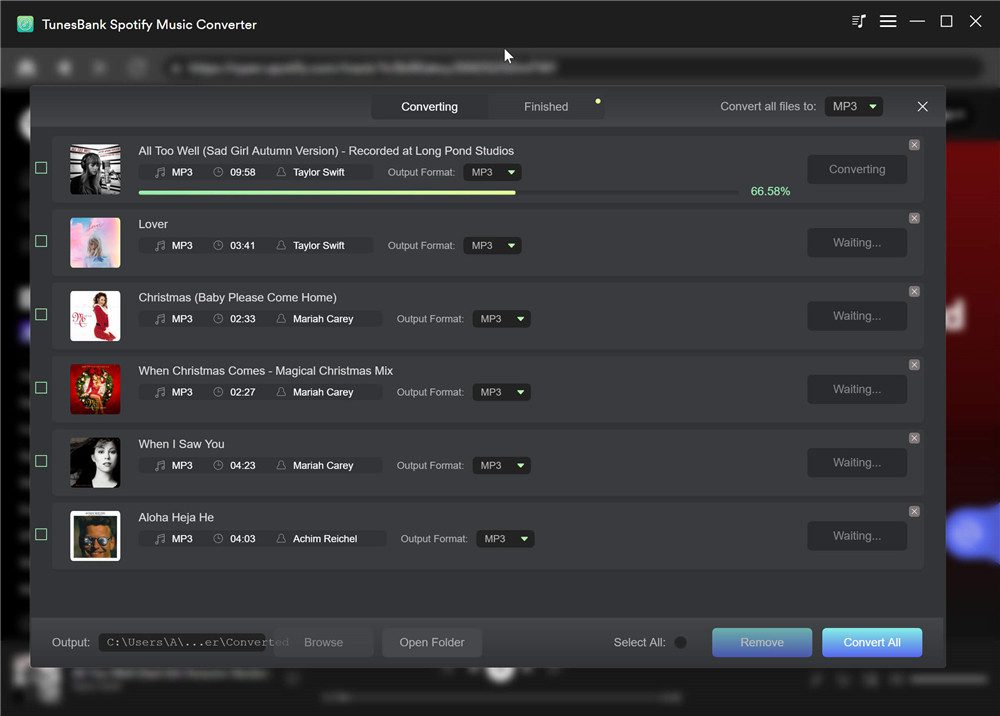
Task: Click the output path field
Action: [x=182, y=642]
